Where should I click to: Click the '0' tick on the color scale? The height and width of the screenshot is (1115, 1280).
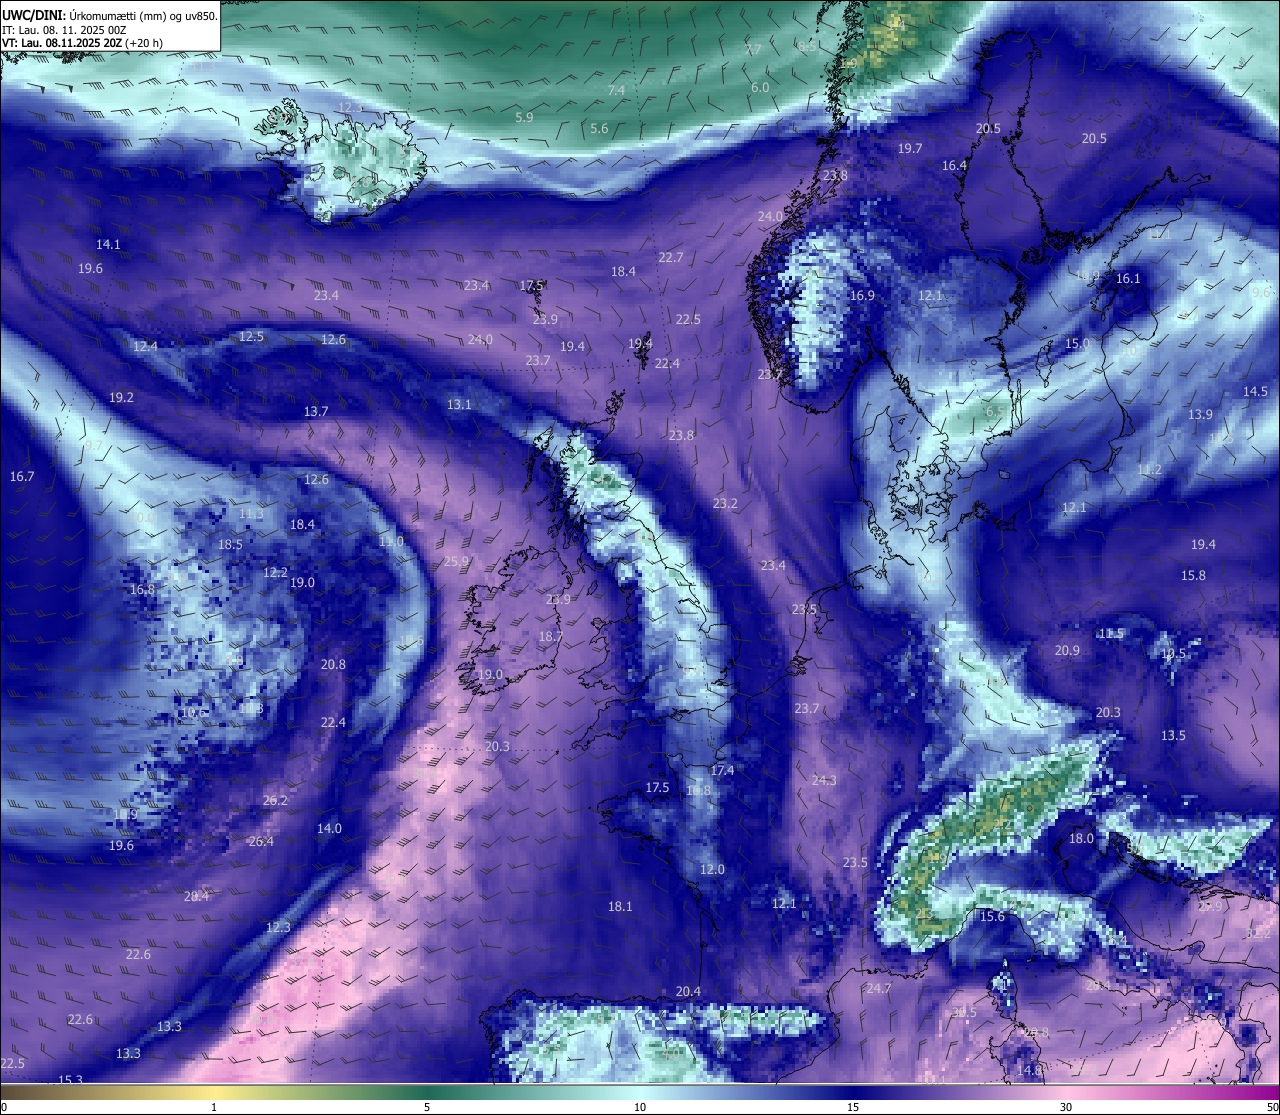click(3, 1107)
